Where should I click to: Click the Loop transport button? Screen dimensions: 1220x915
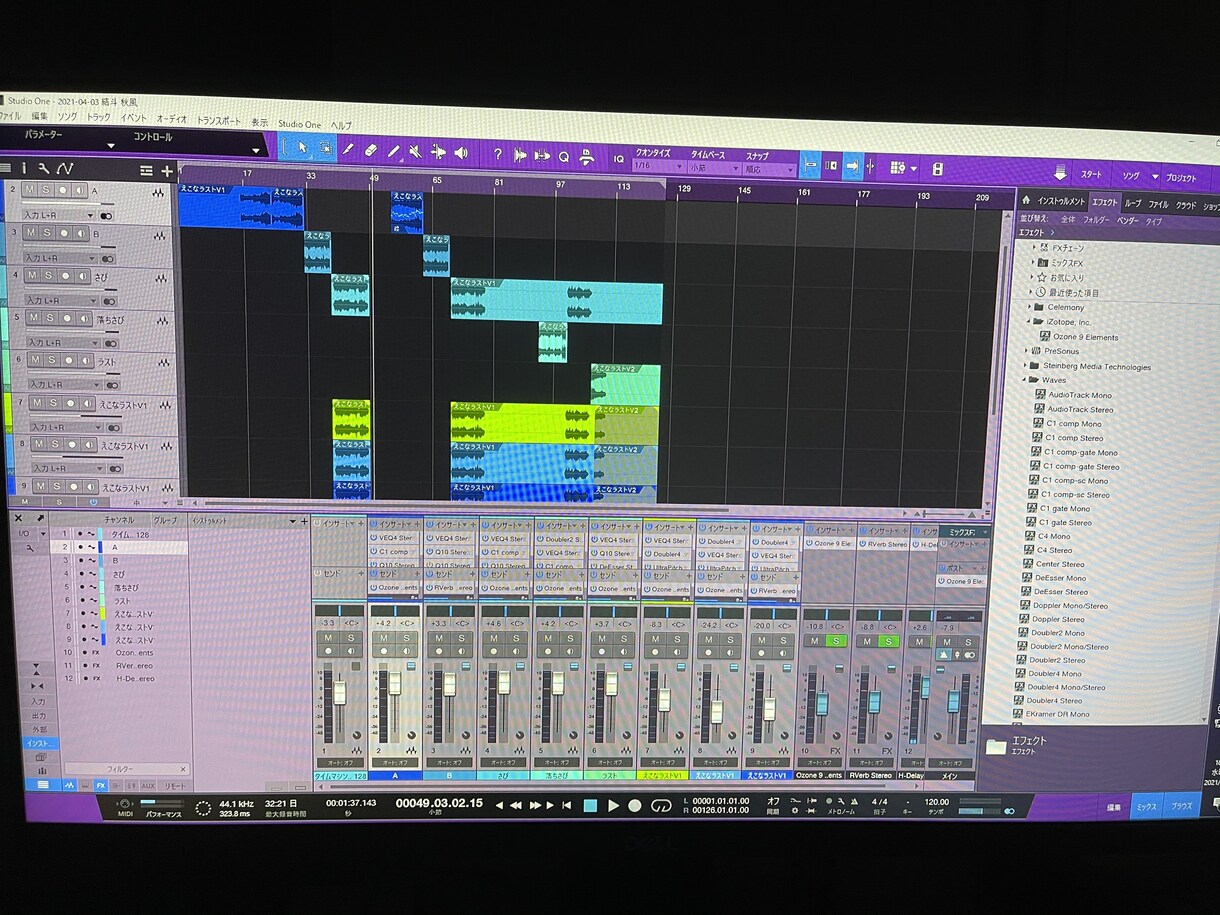pyautogui.click(x=660, y=805)
